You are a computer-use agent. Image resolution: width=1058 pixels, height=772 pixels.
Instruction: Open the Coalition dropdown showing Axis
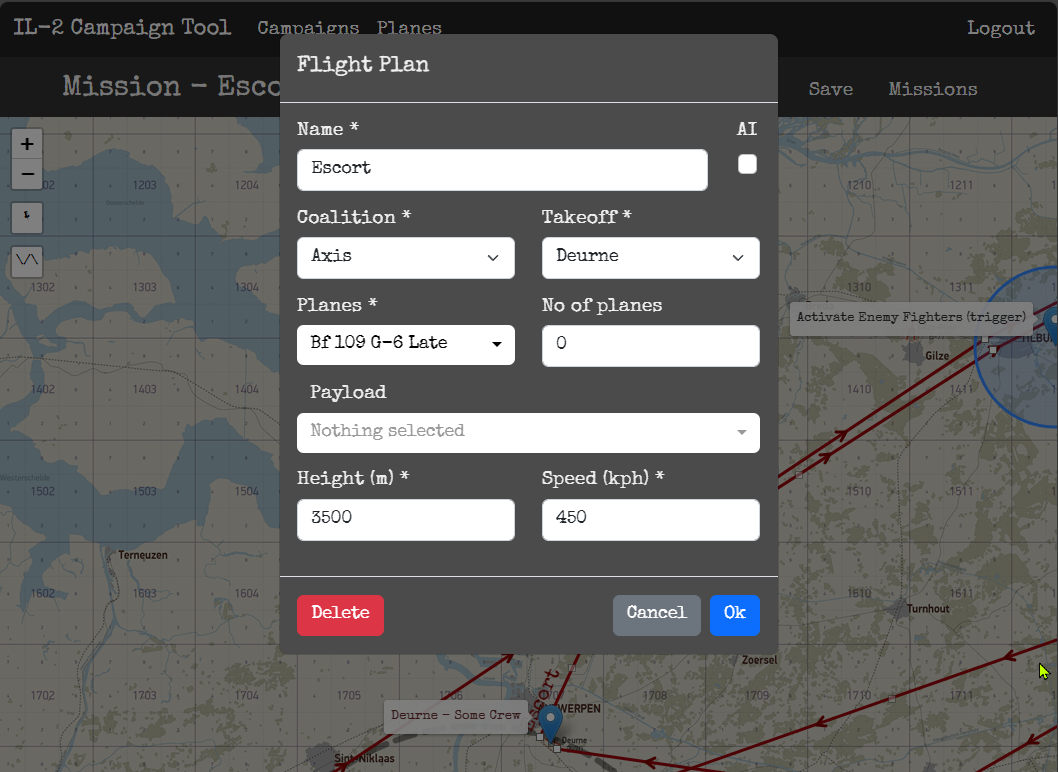pyautogui.click(x=405, y=257)
